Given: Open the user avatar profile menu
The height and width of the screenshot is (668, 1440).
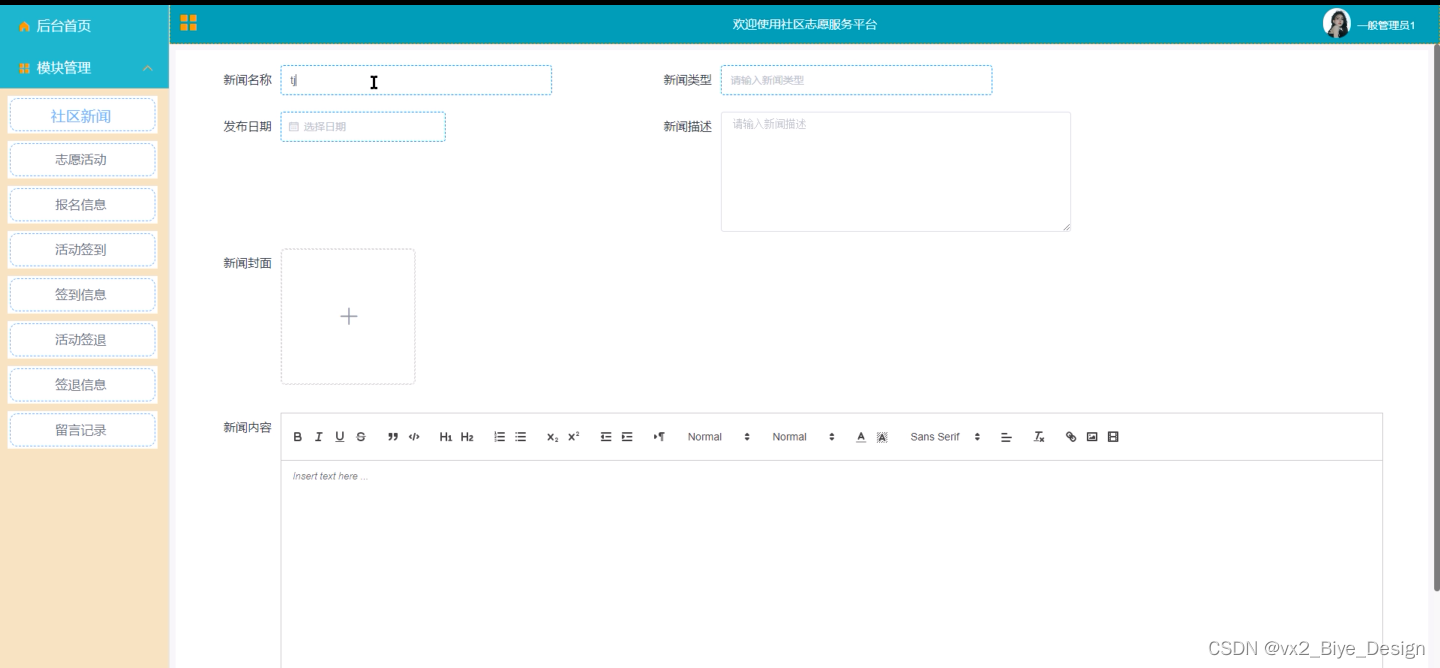Looking at the screenshot, I should click(1336, 23).
